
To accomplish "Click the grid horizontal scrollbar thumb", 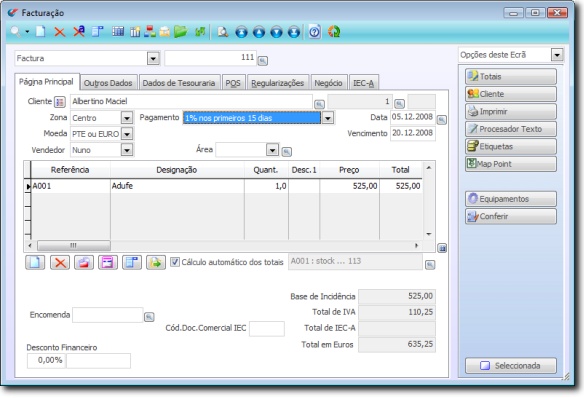I will 74,245.
